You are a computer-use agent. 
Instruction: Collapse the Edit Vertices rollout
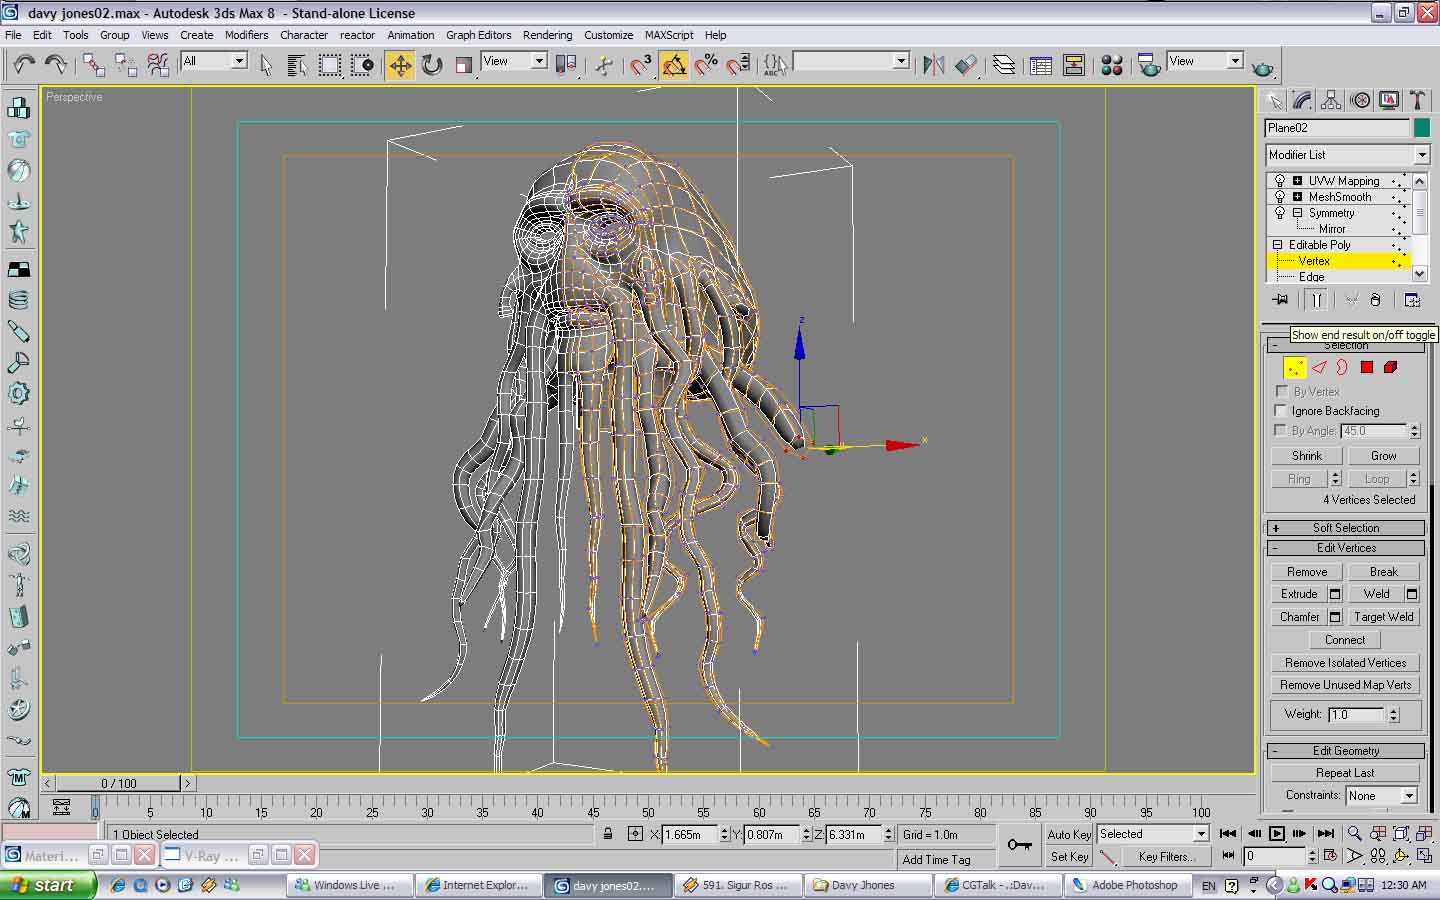click(x=1346, y=548)
